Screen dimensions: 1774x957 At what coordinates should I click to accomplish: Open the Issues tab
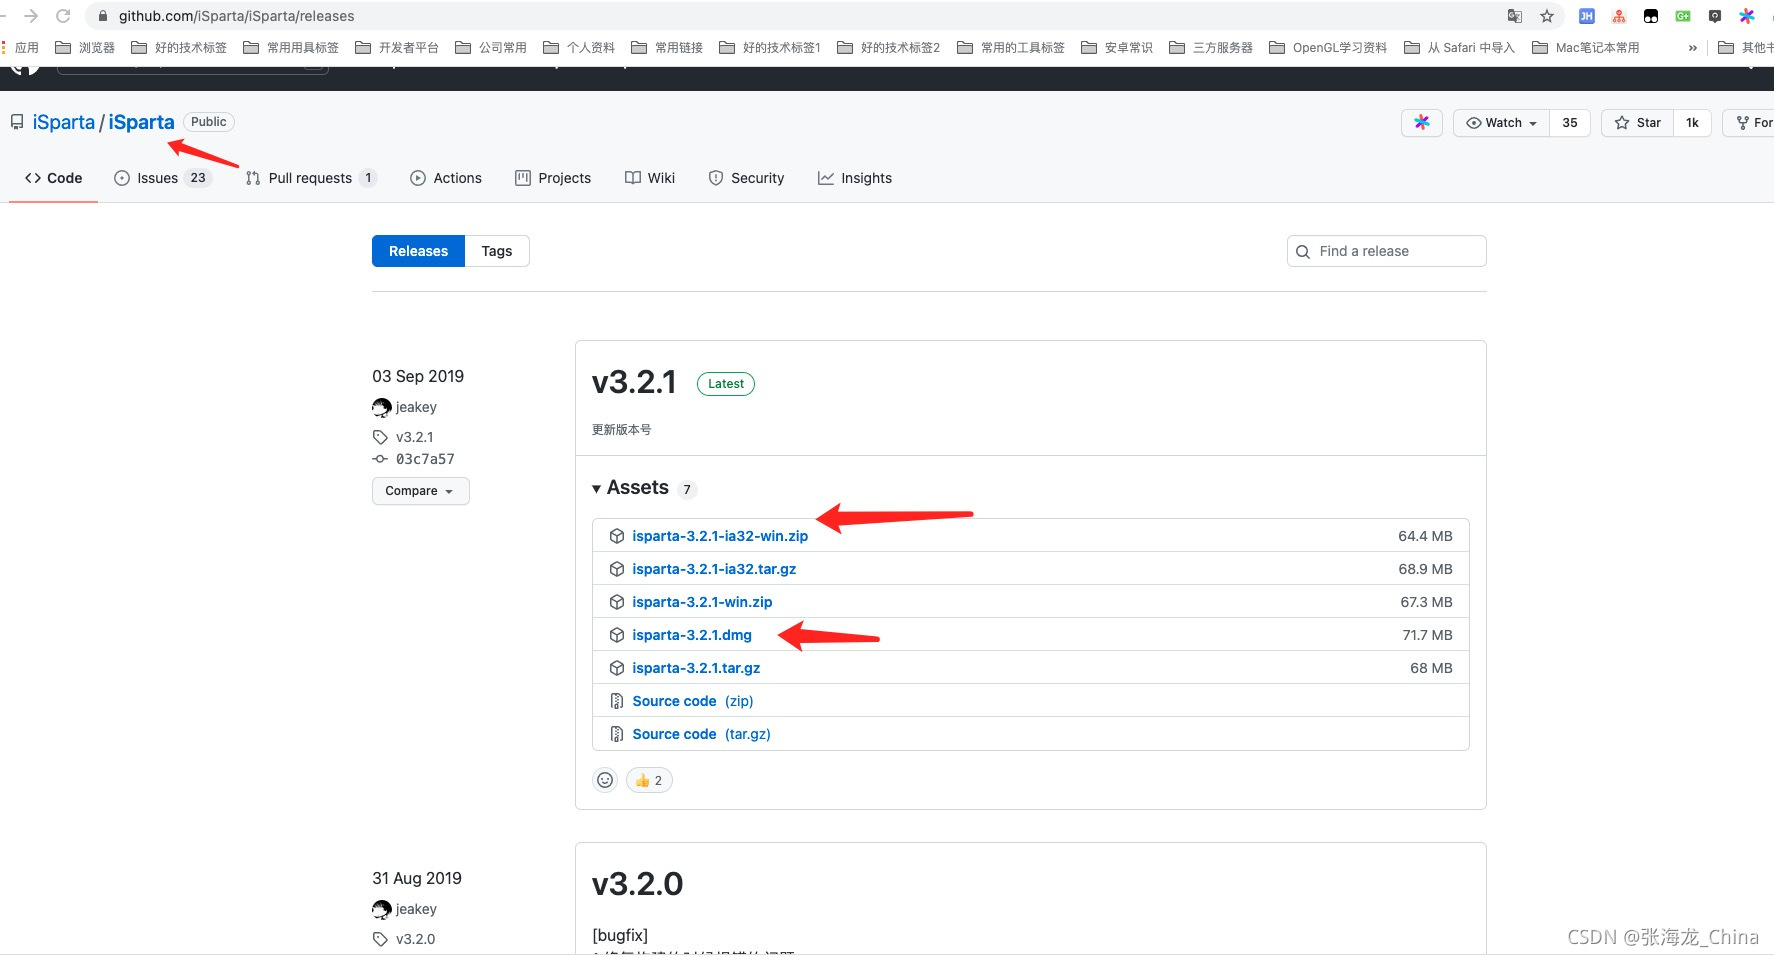click(x=162, y=178)
